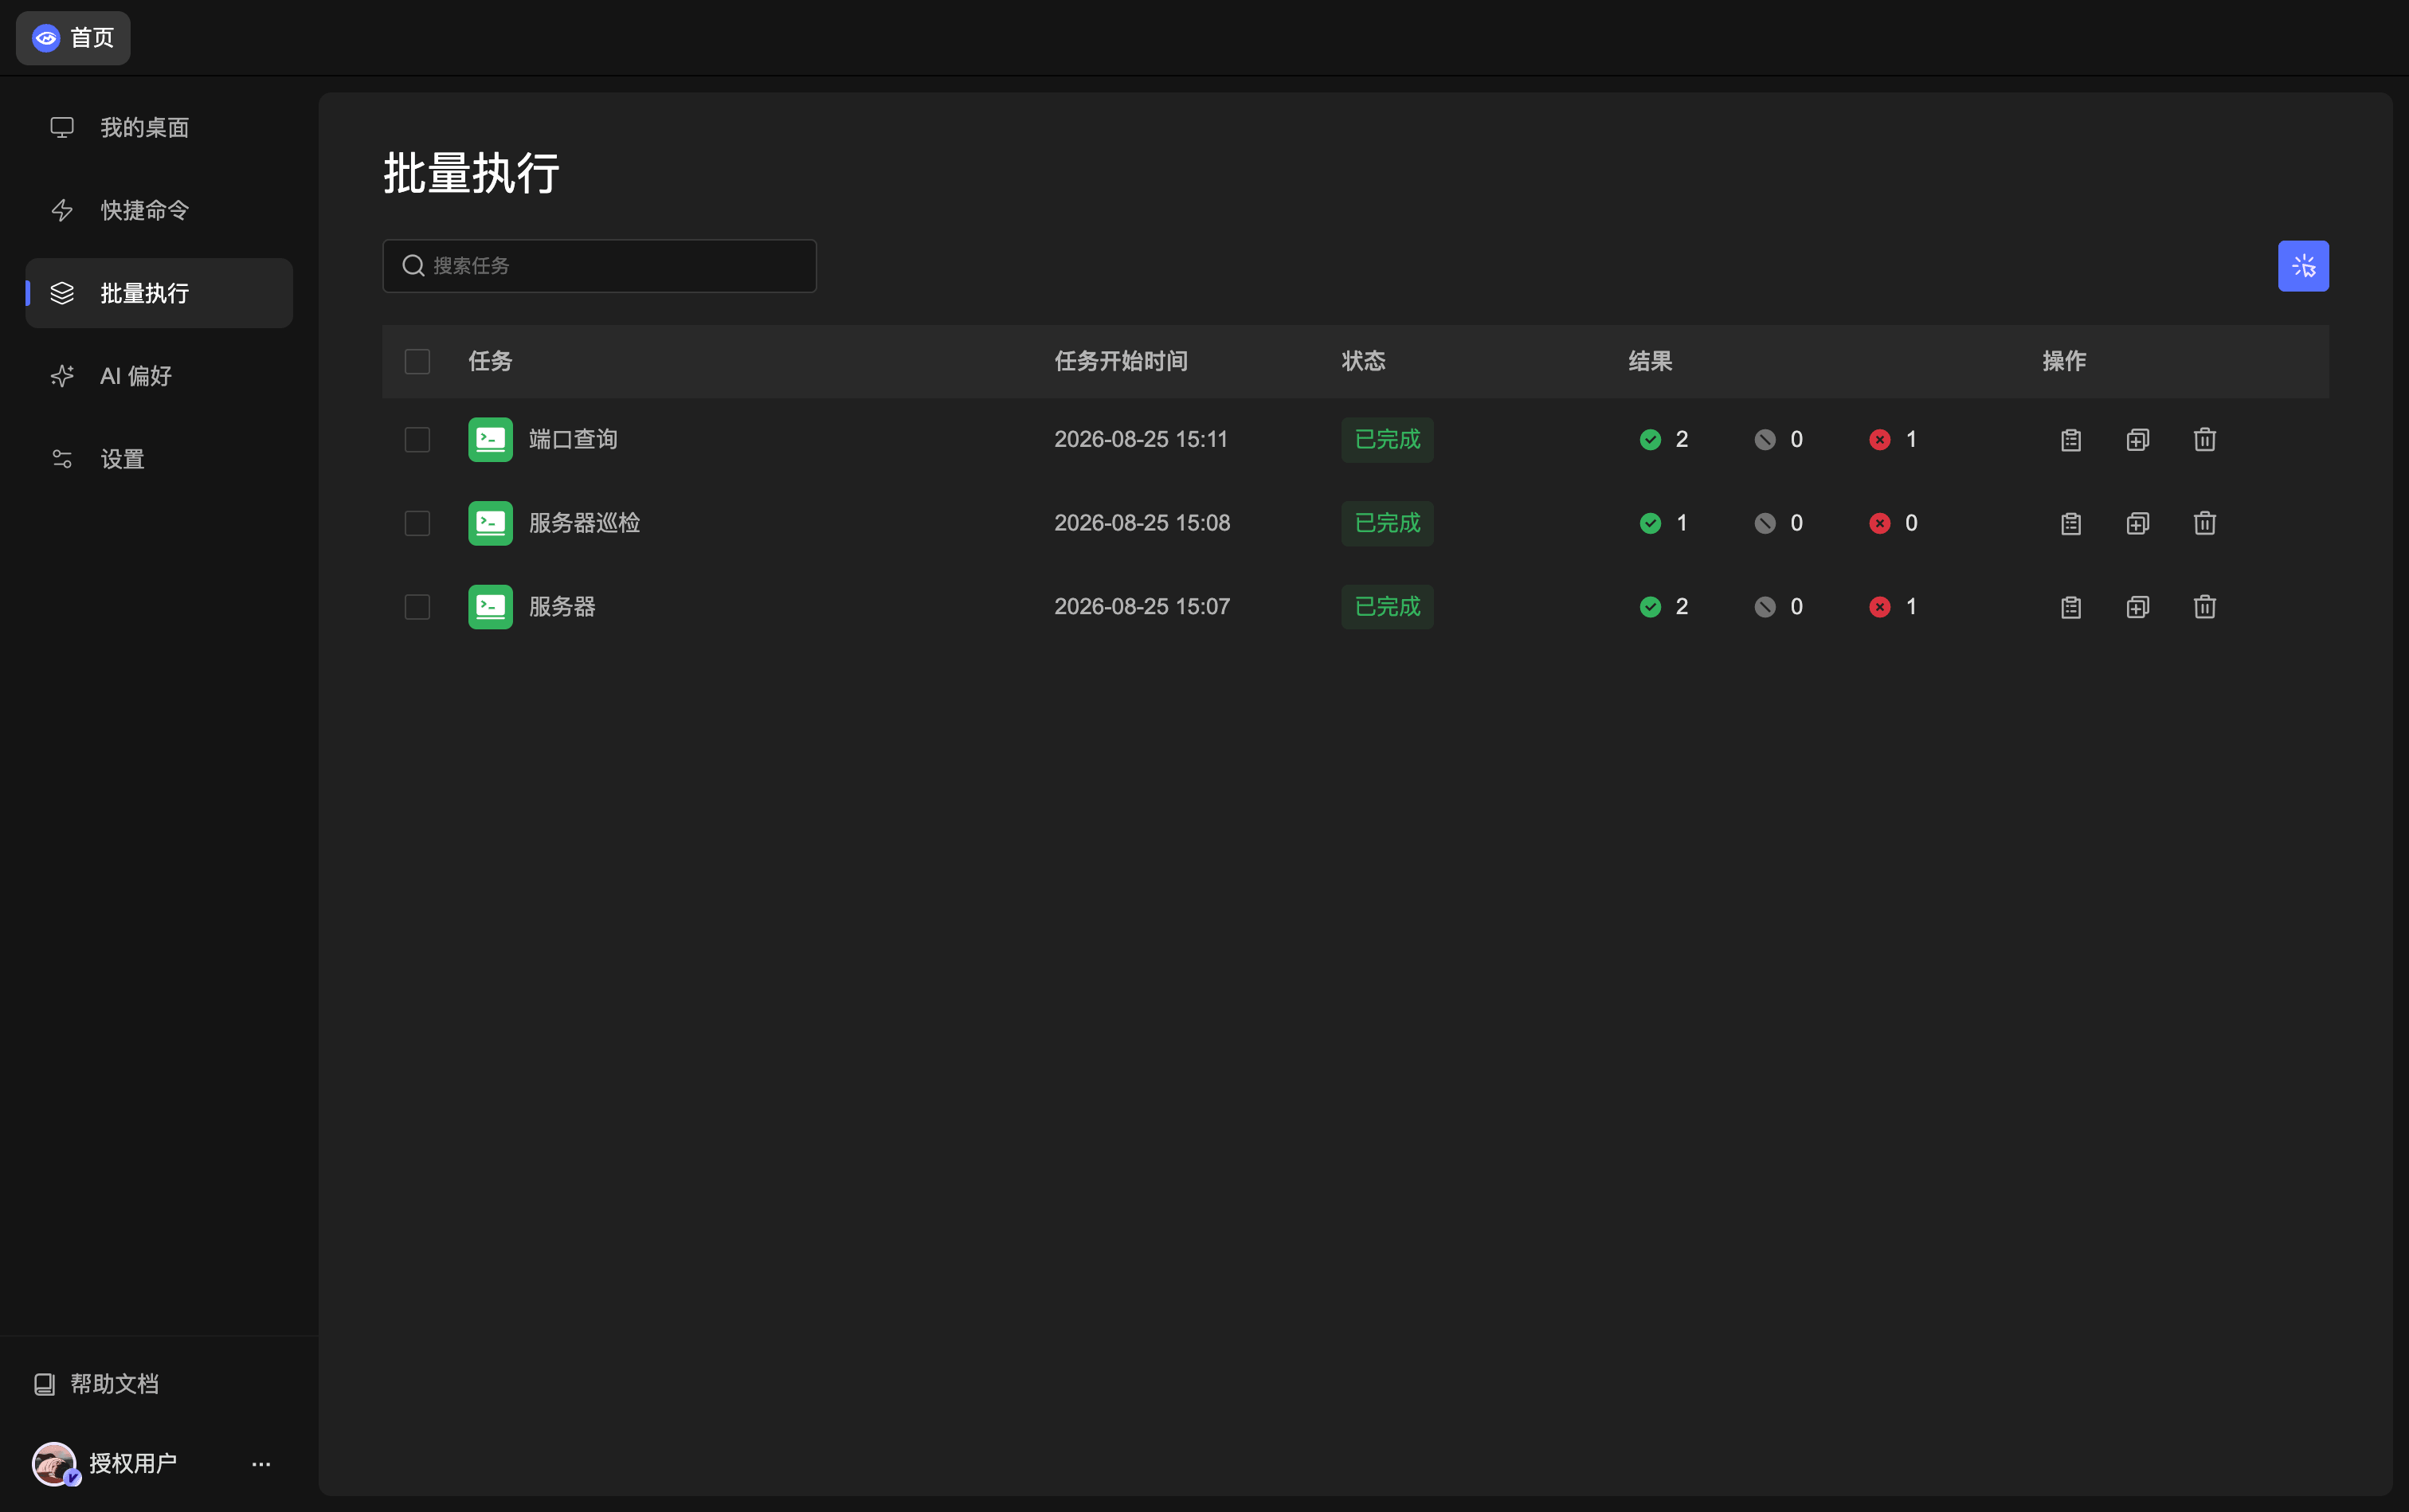Delete the 端口查询 task
This screenshot has width=2409, height=1512.
[2205, 440]
